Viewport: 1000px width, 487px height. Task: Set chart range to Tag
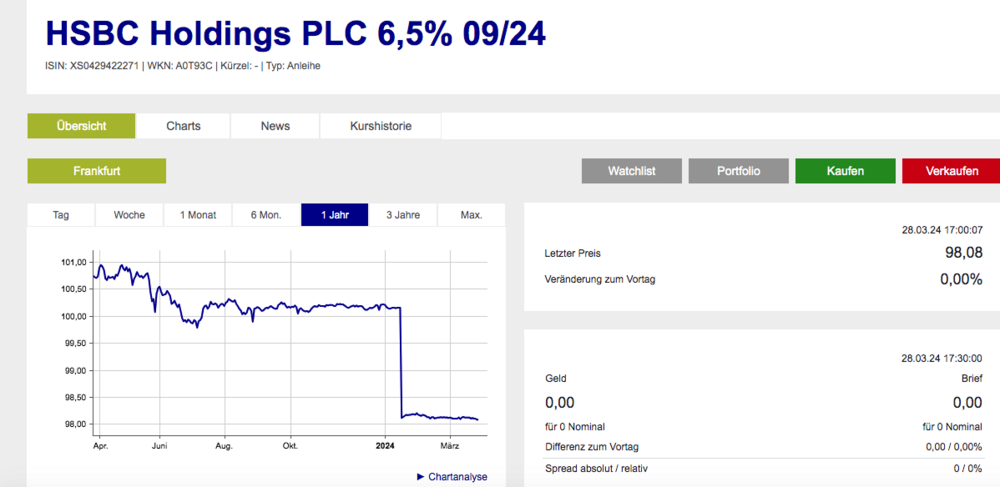pyautogui.click(x=61, y=215)
